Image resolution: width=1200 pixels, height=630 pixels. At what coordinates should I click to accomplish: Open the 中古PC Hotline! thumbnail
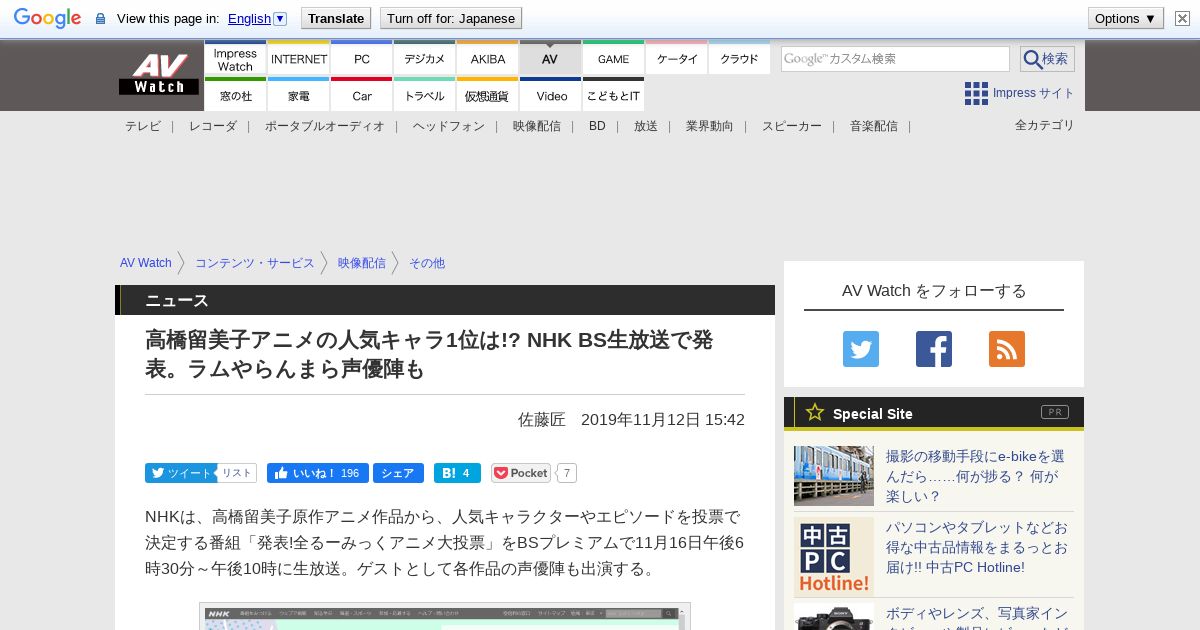pyautogui.click(x=834, y=557)
